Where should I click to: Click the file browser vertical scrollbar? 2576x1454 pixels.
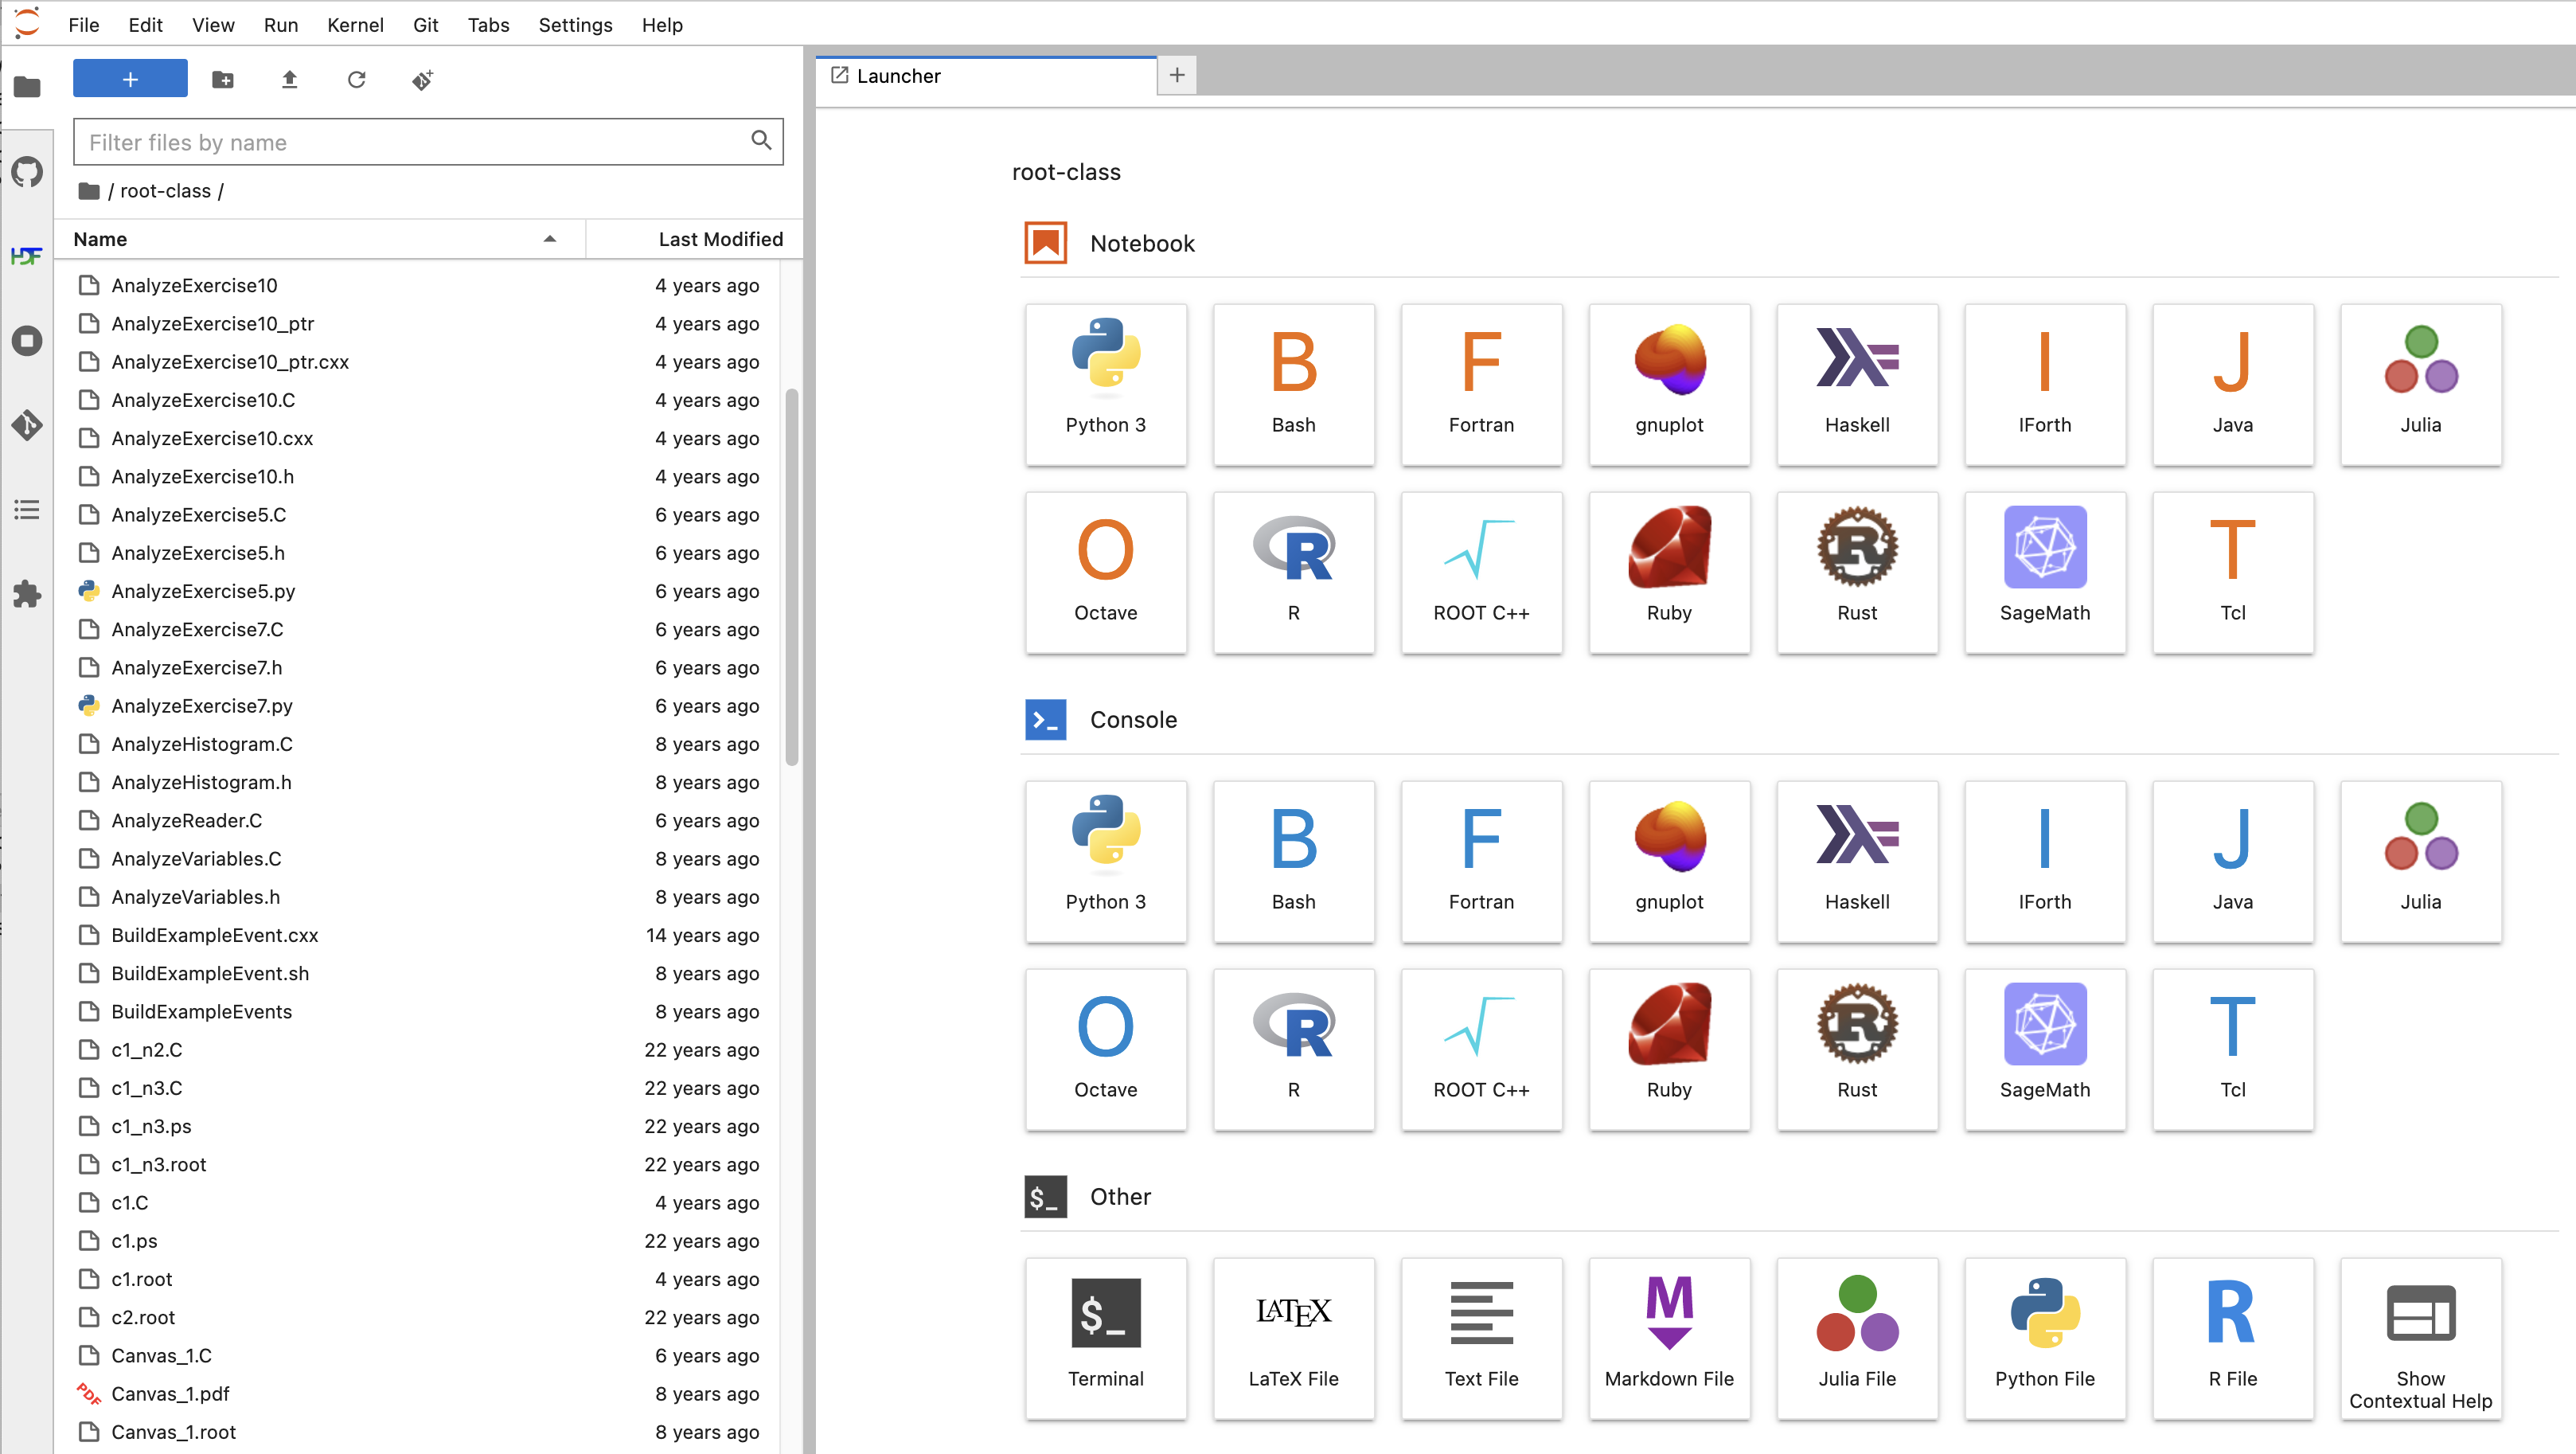click(792, 576)
